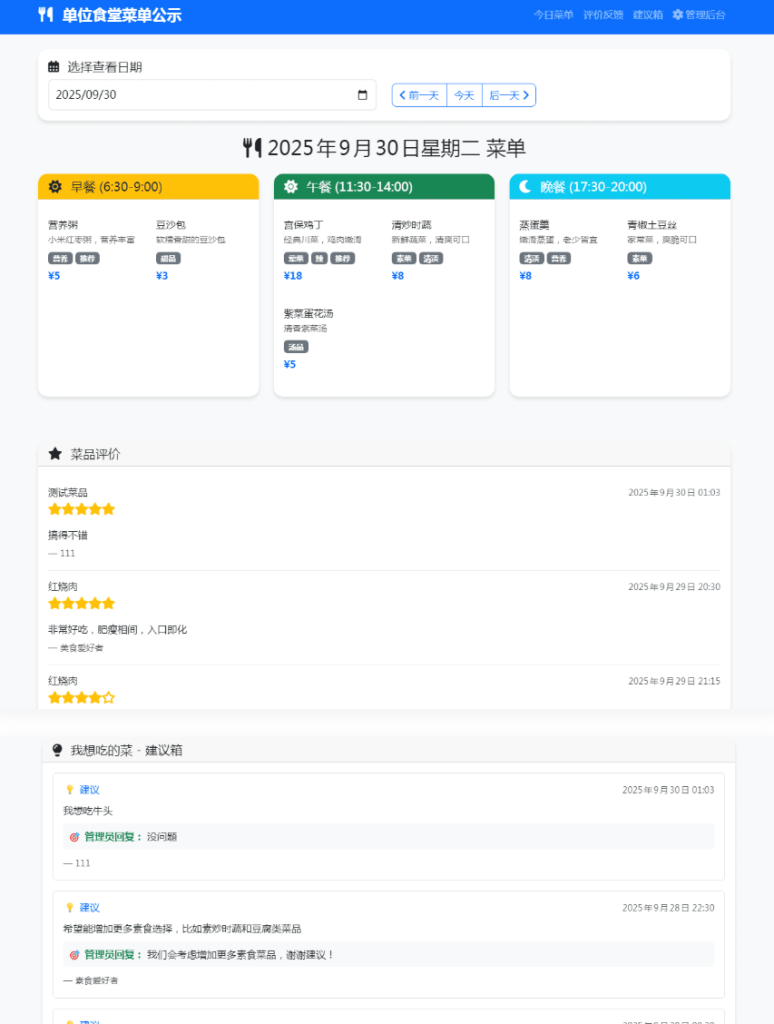Screen dimensions: 774x1024
Task: 点击"今天"按钮回到当天菜单
Action: coord(463,94)
